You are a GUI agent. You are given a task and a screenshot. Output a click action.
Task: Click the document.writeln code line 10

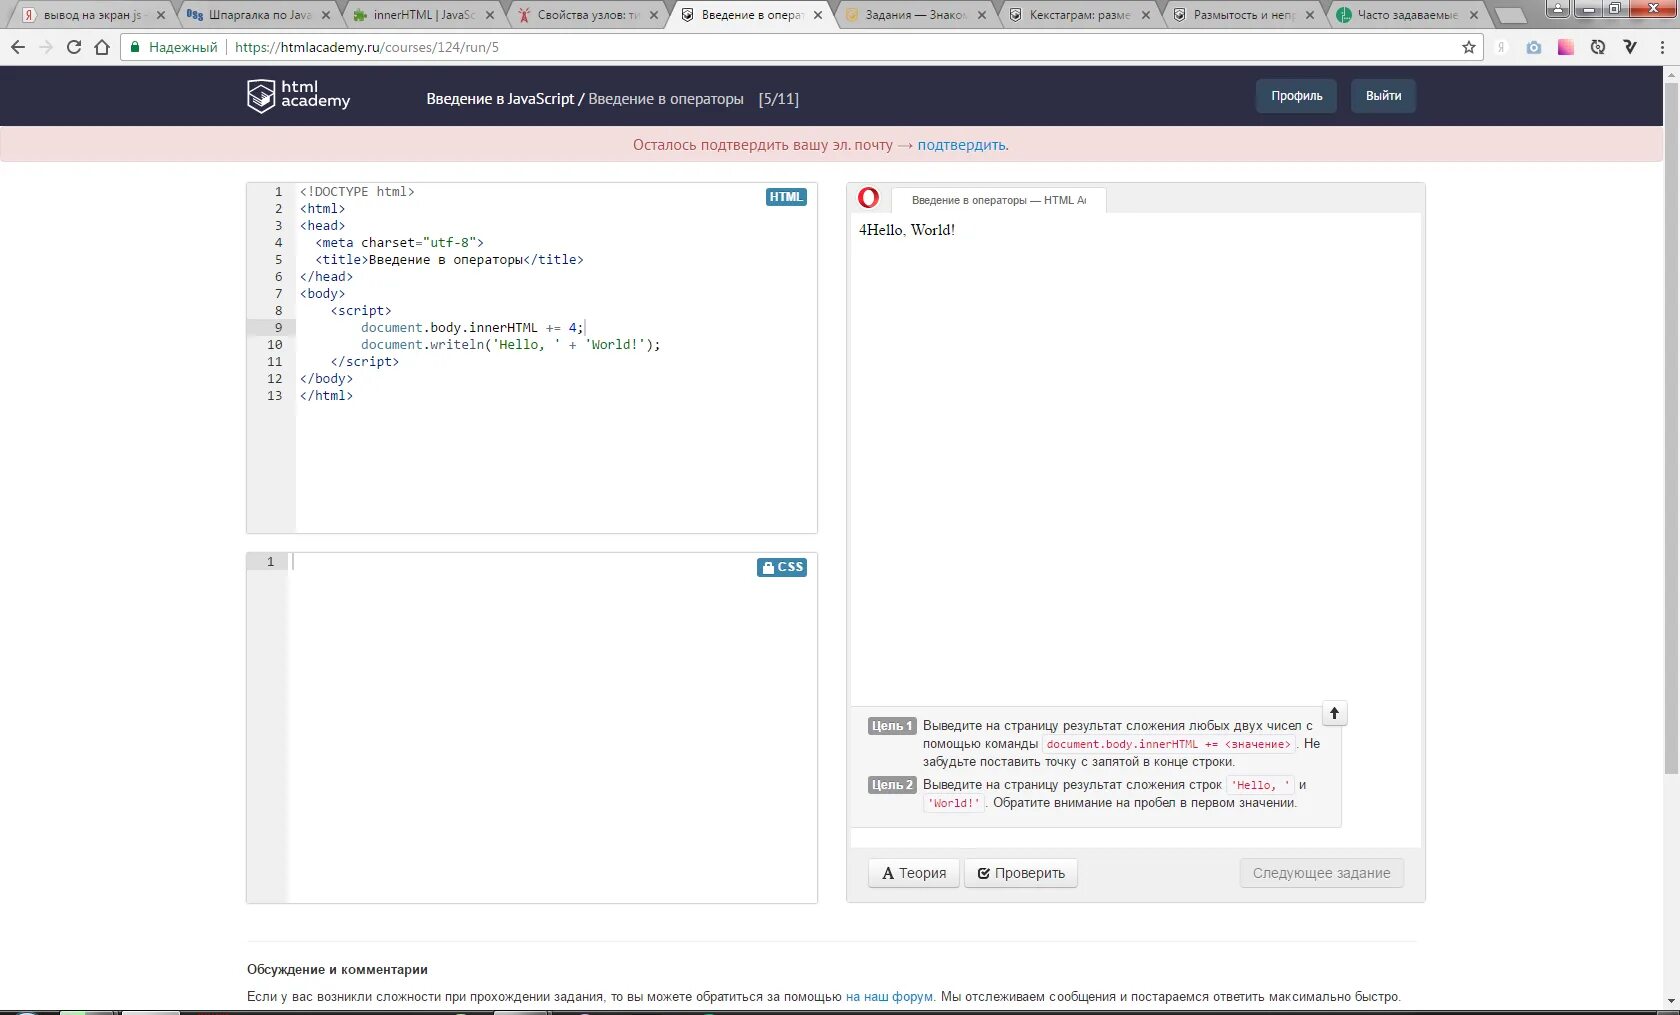point(510,345)
